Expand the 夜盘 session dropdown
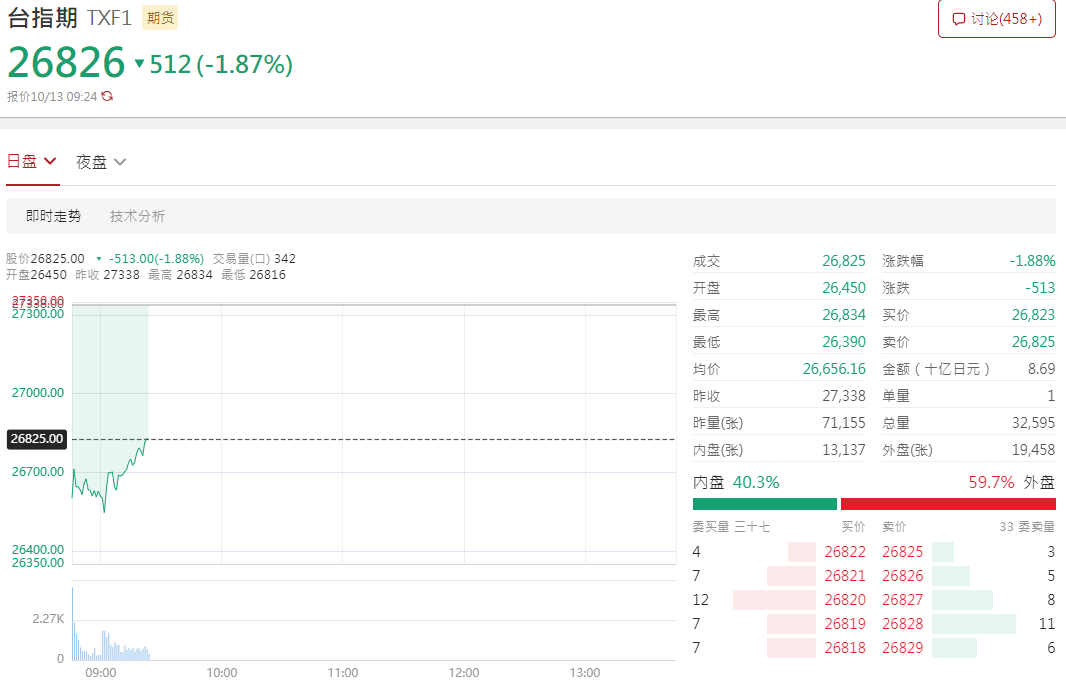 (101, 162)
